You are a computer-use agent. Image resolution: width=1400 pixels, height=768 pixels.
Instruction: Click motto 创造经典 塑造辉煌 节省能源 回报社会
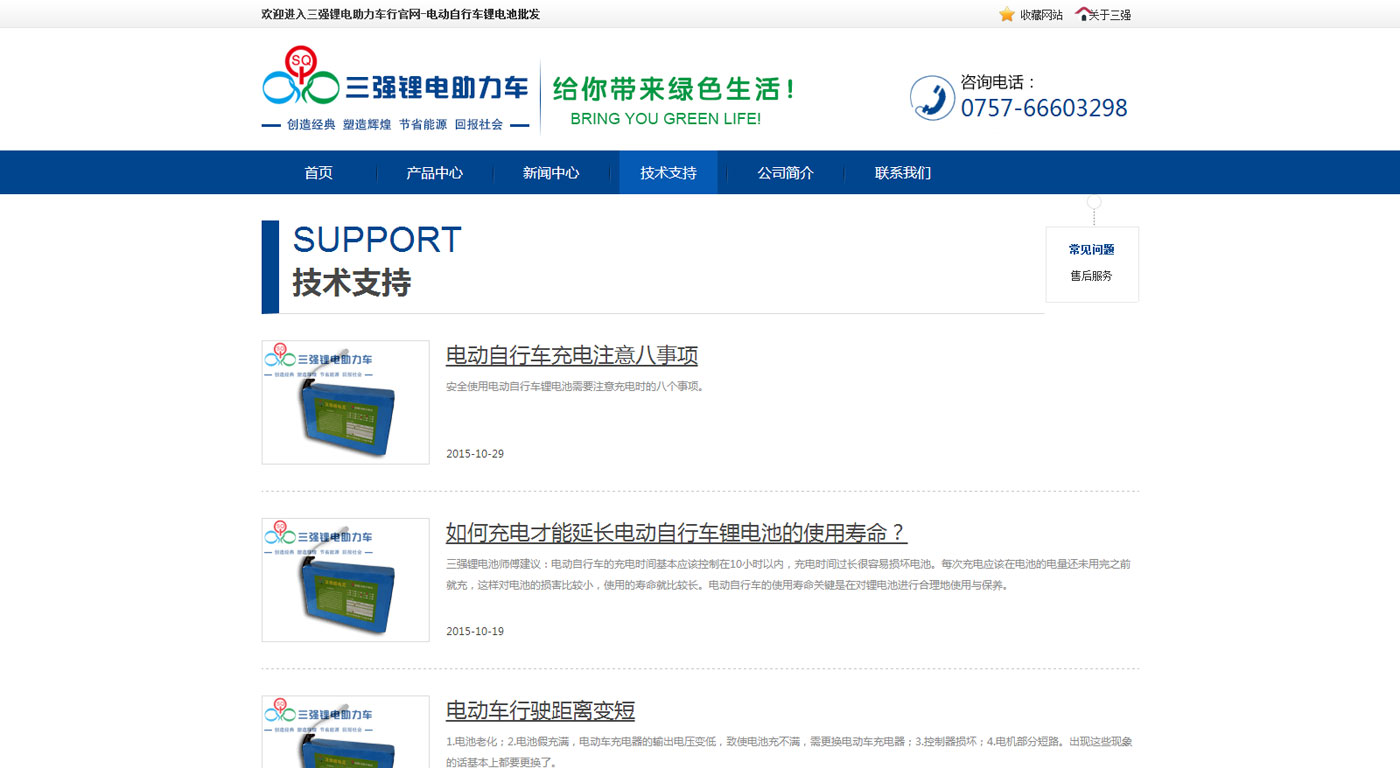click(x=395, y=125)
